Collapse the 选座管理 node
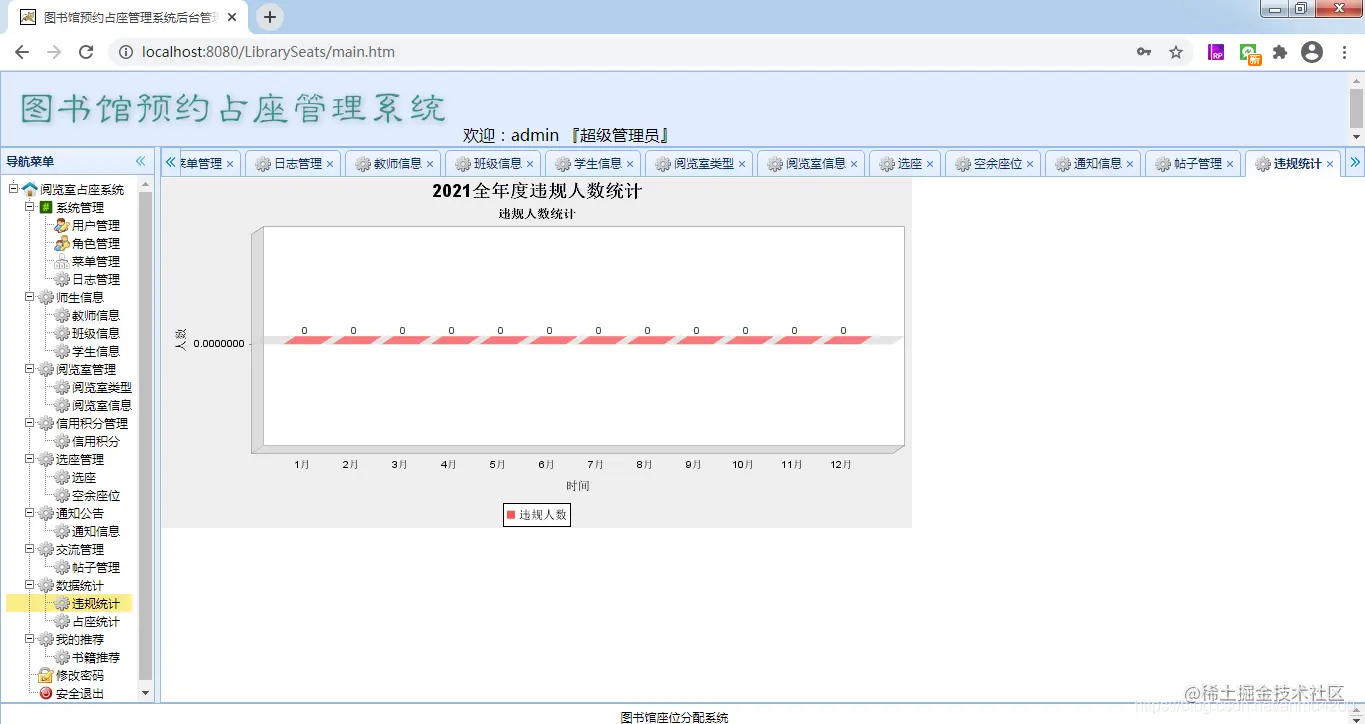This screenshot has width=1365, height=724. [30, 459]
